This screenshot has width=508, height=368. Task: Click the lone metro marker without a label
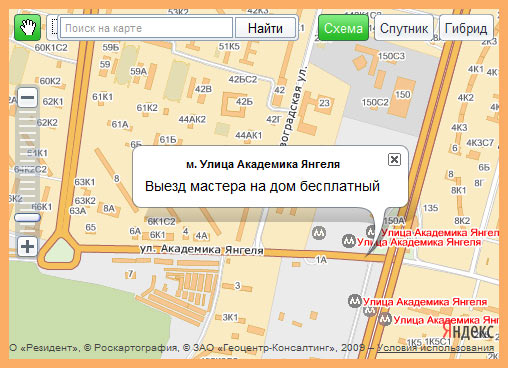(319, 232)
